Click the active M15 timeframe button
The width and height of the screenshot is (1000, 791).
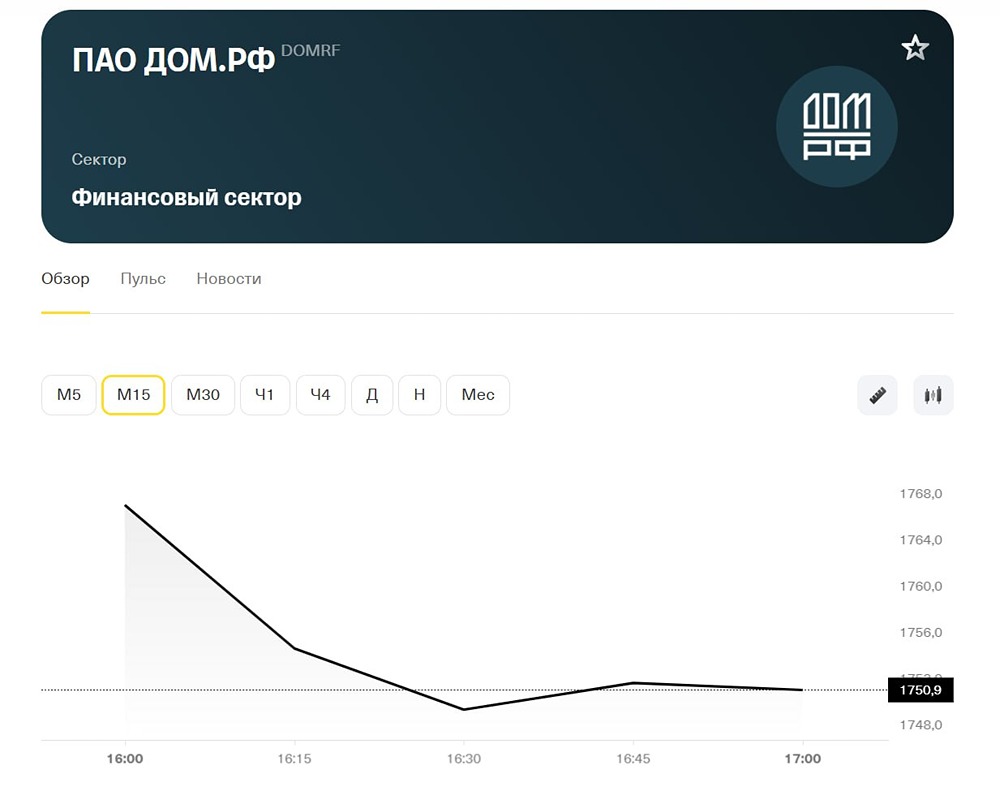(x=133, y=394)
